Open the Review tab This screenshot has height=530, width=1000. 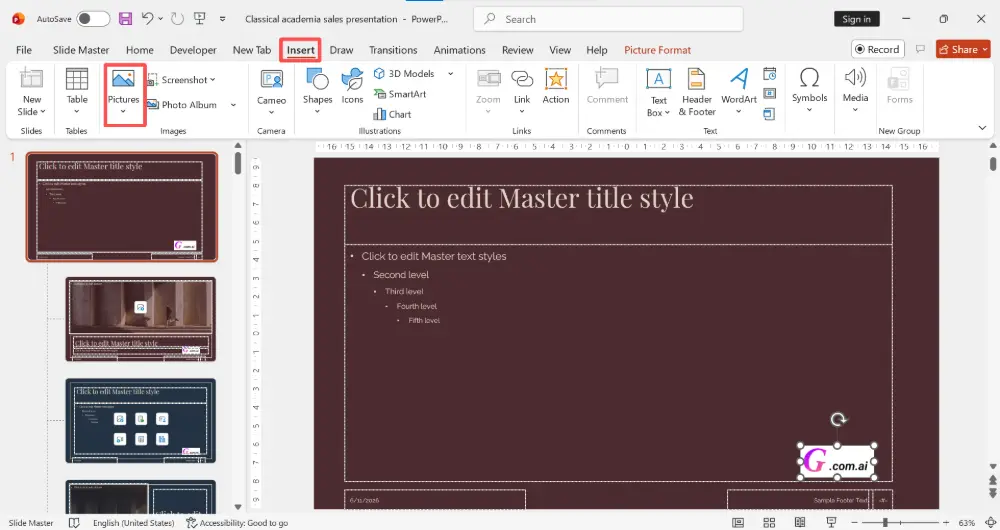point(517,50)
